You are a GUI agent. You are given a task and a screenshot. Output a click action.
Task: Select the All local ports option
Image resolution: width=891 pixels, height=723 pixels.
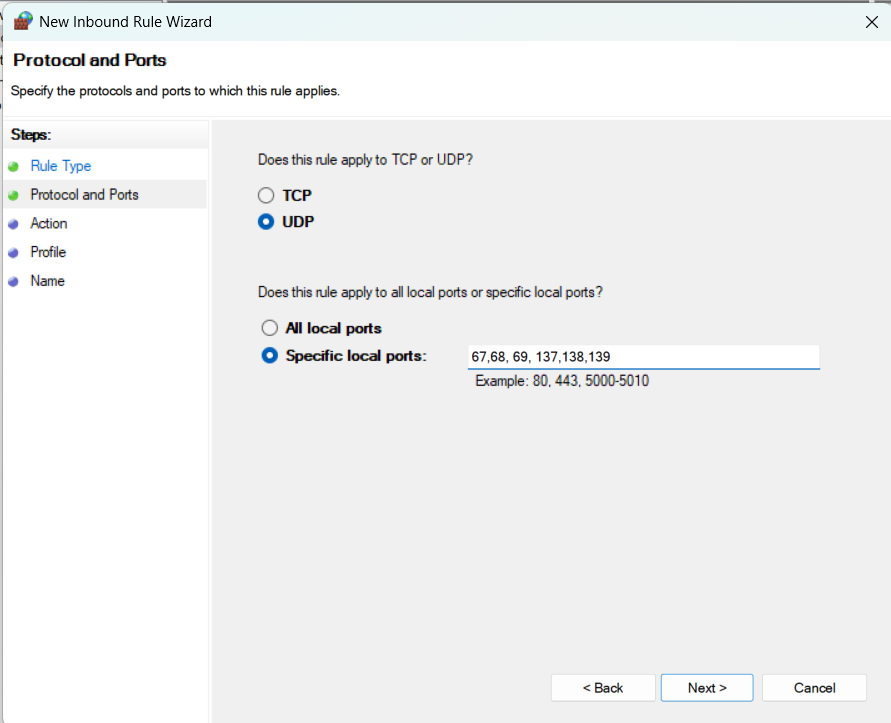269,328
